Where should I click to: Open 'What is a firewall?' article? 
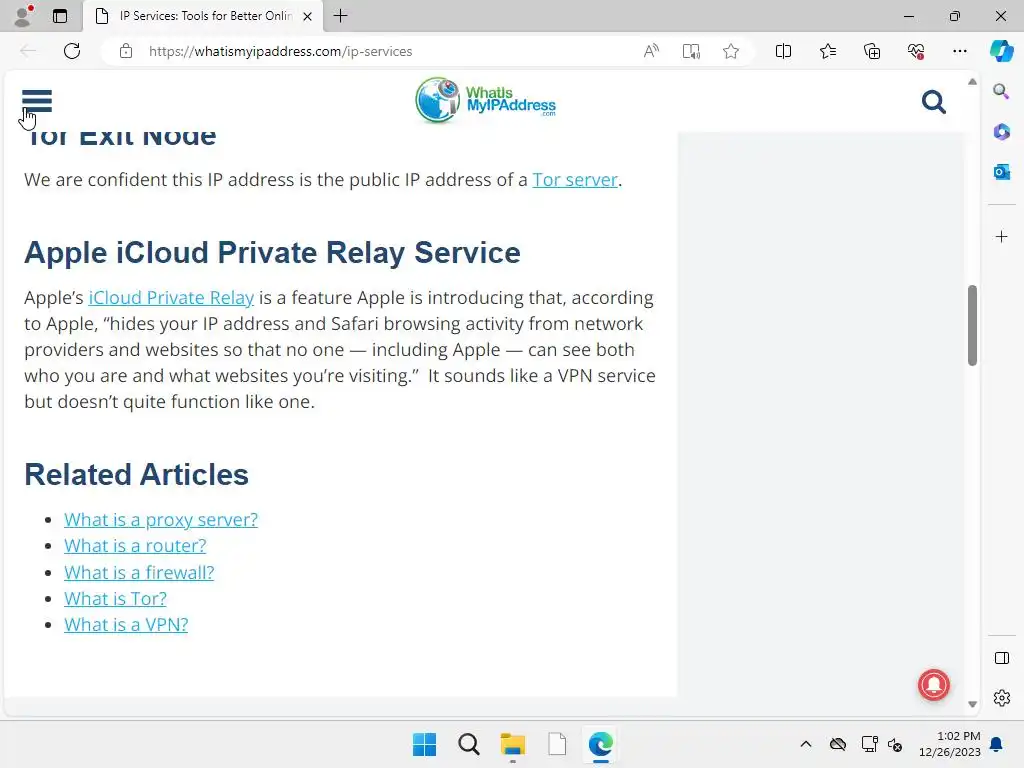[139, 573]
